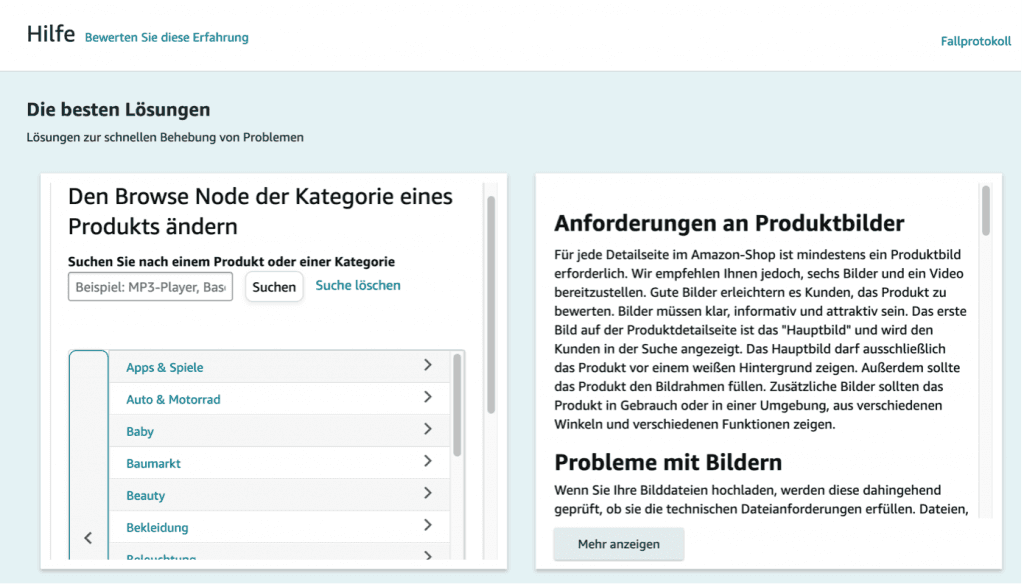Open the Fallprotokoll link
Image resolution: width=1024 pixels, height=587 pixels.
point(975,42)
